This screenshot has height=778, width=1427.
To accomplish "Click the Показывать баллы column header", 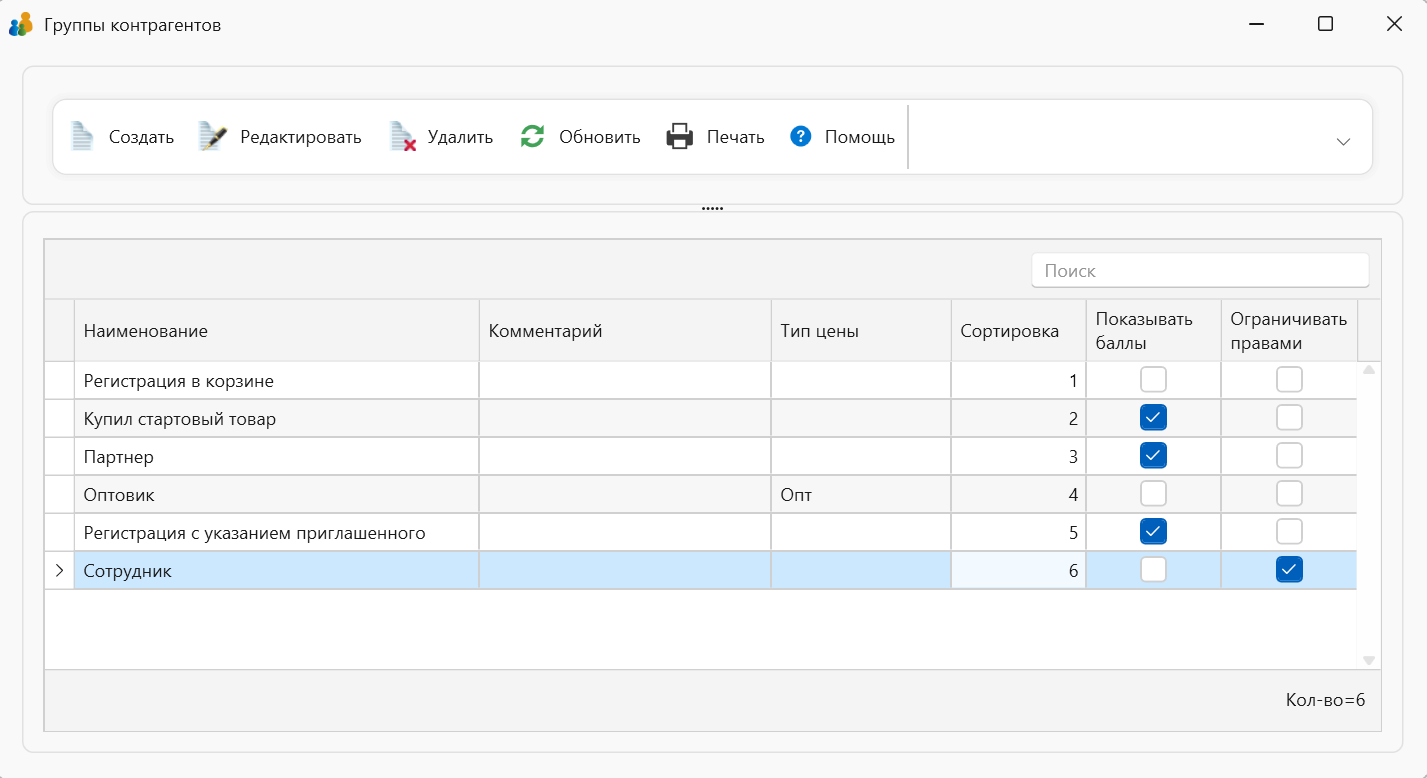I will pos(1154,331).
